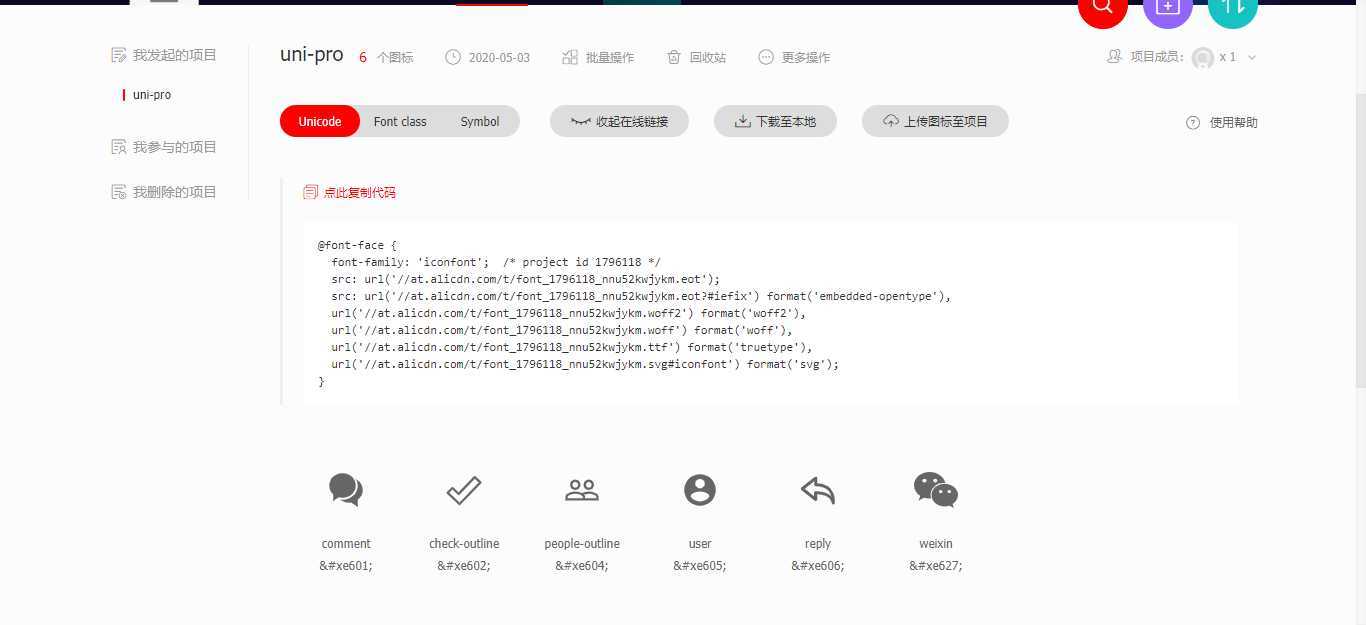Click the weixin icon name label
The image size is (1366, 625).
point(936,544)
